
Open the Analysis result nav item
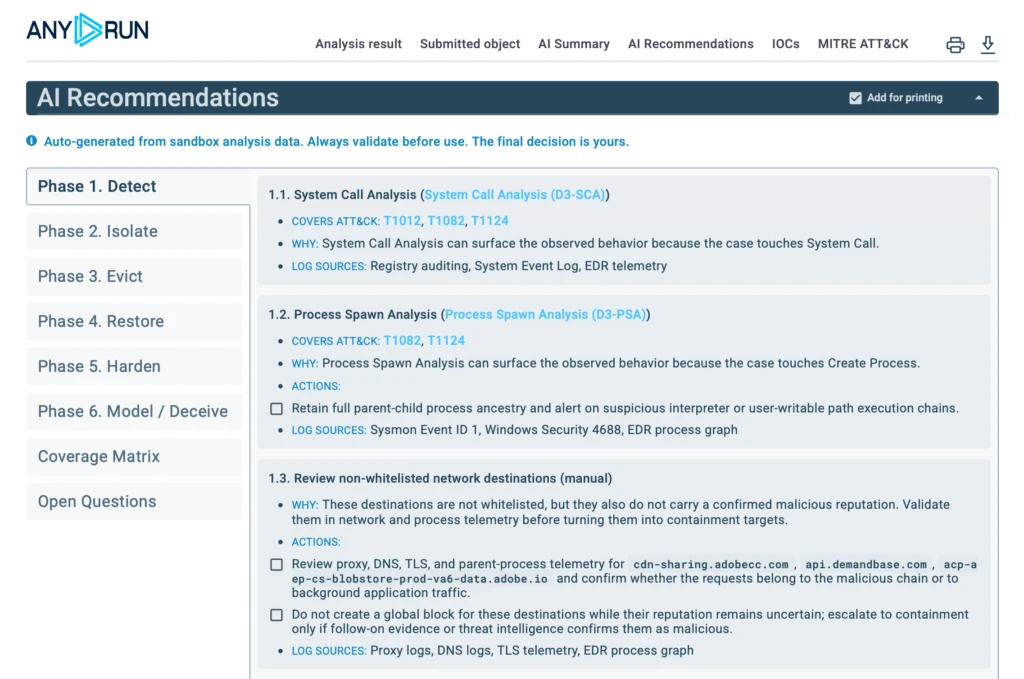click(x=359, y=44)
